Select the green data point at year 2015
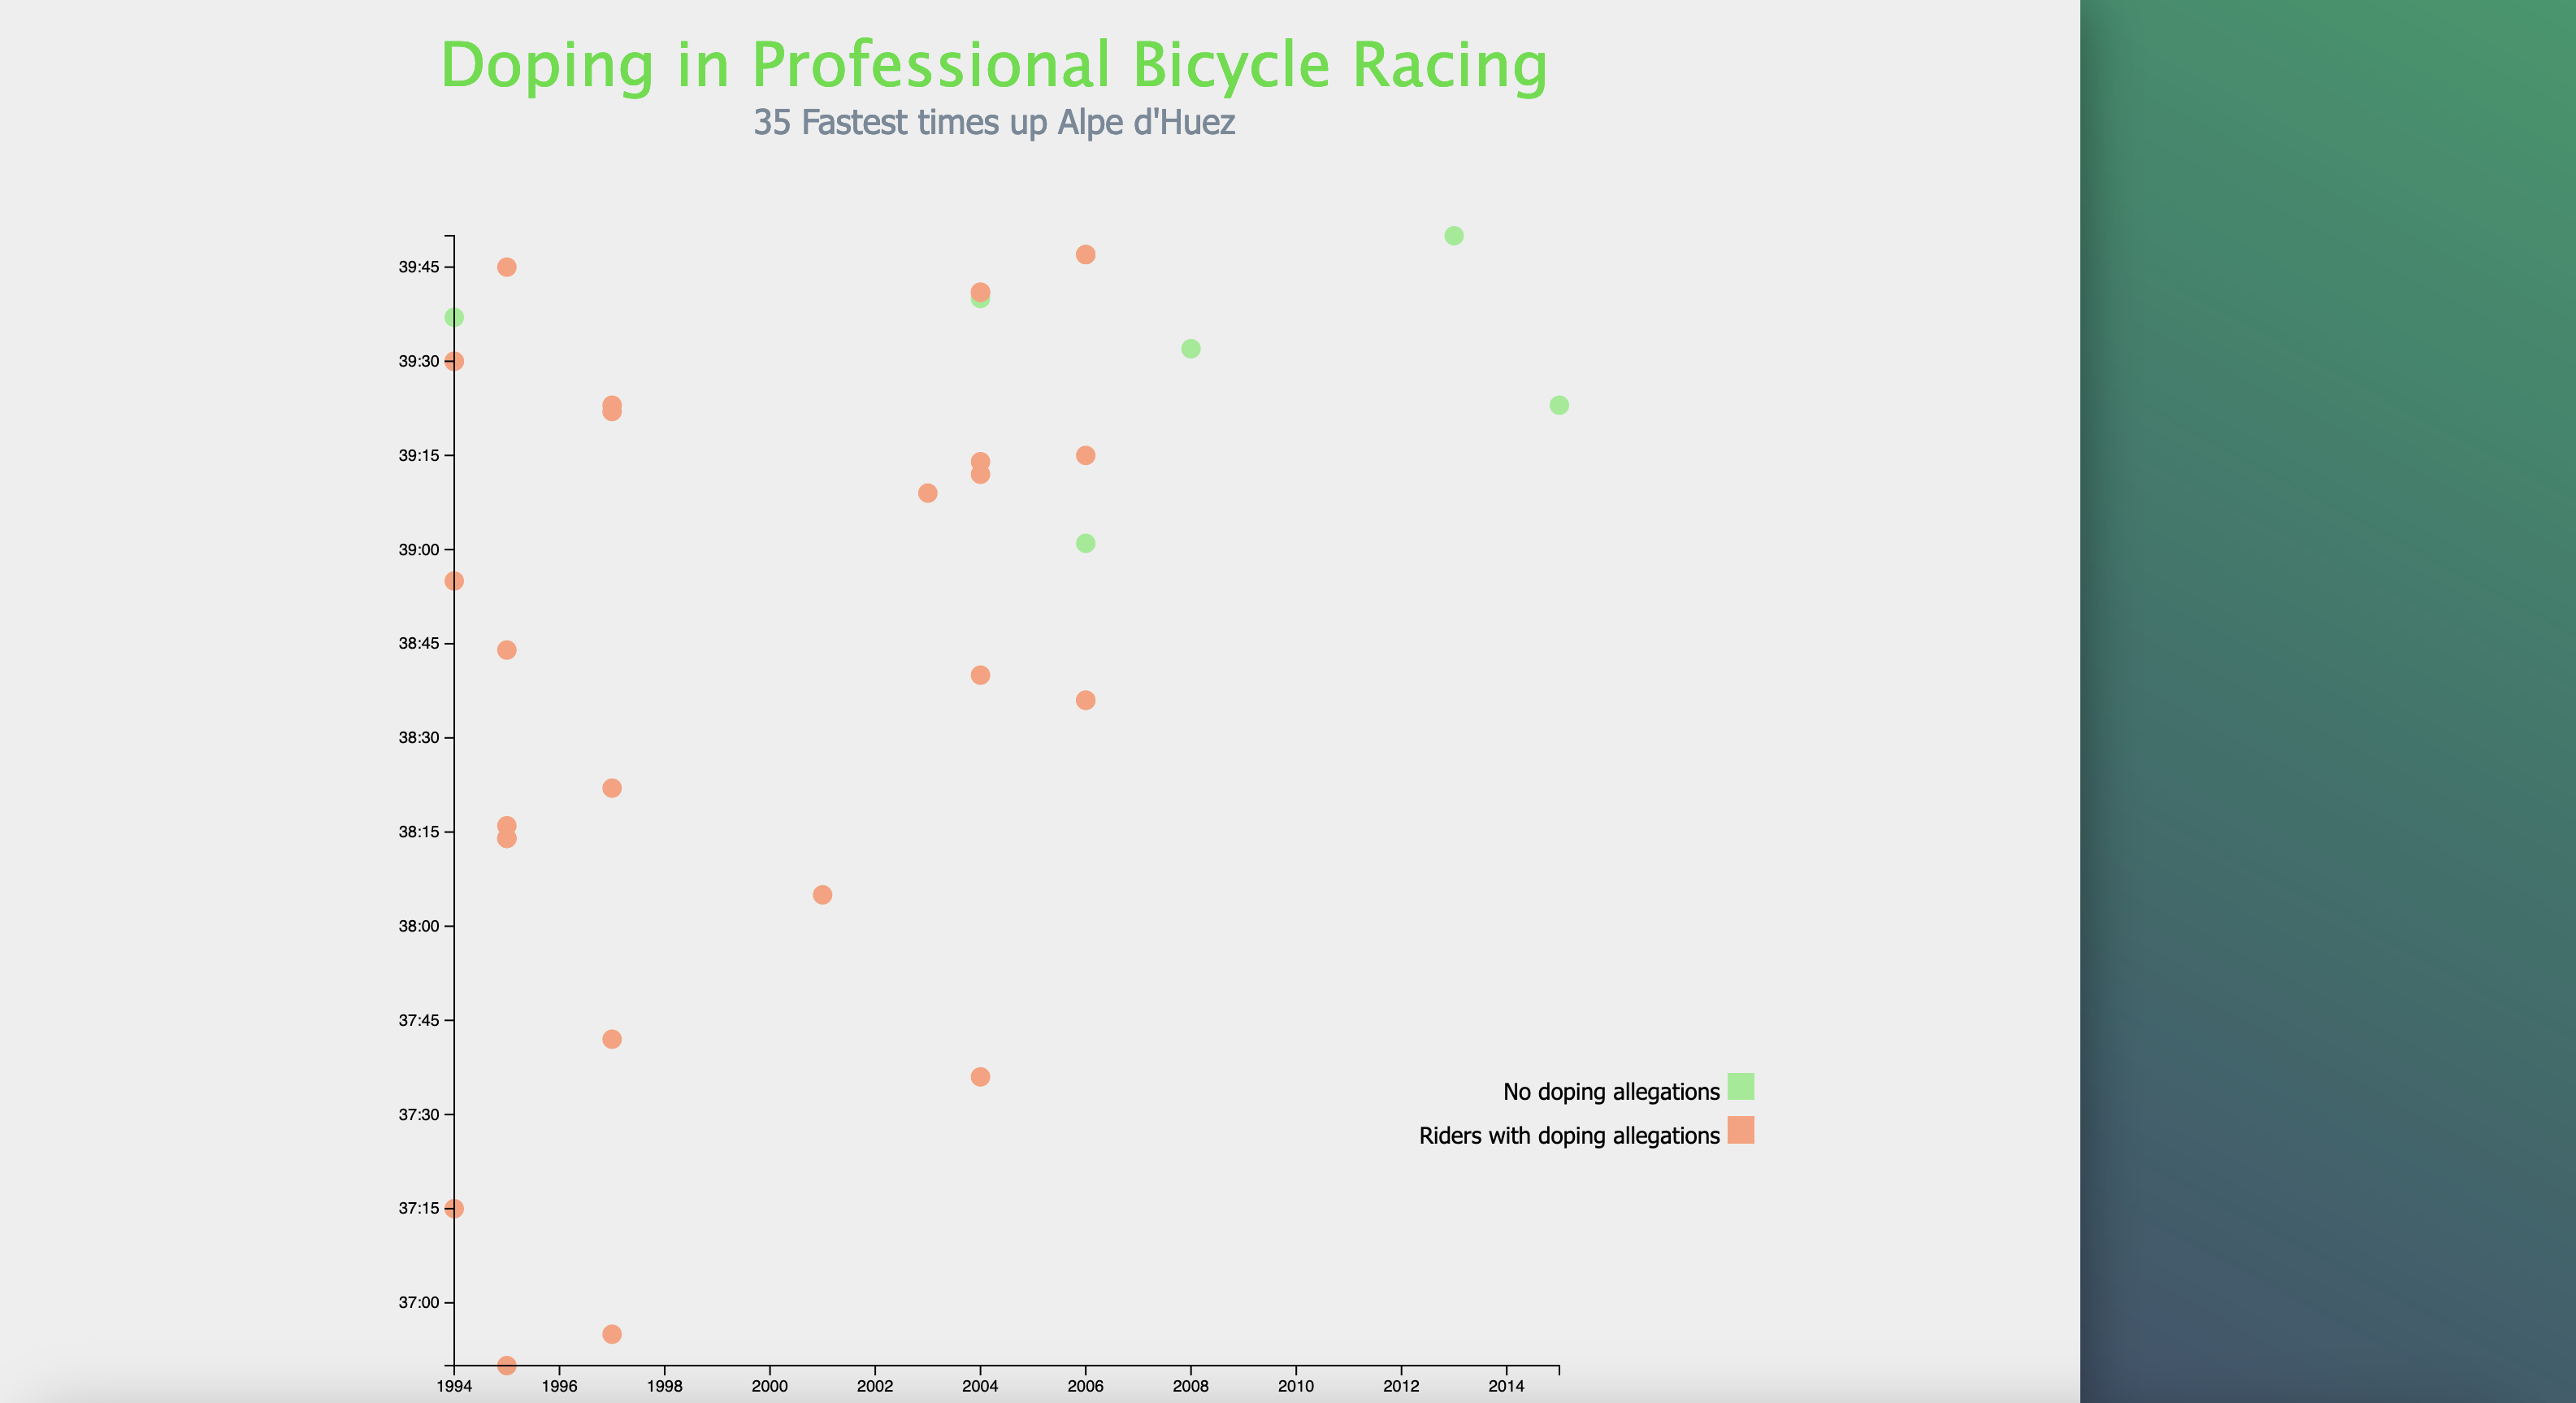This screenshot has height=1403, width=2576. (x=1559, y=405)
